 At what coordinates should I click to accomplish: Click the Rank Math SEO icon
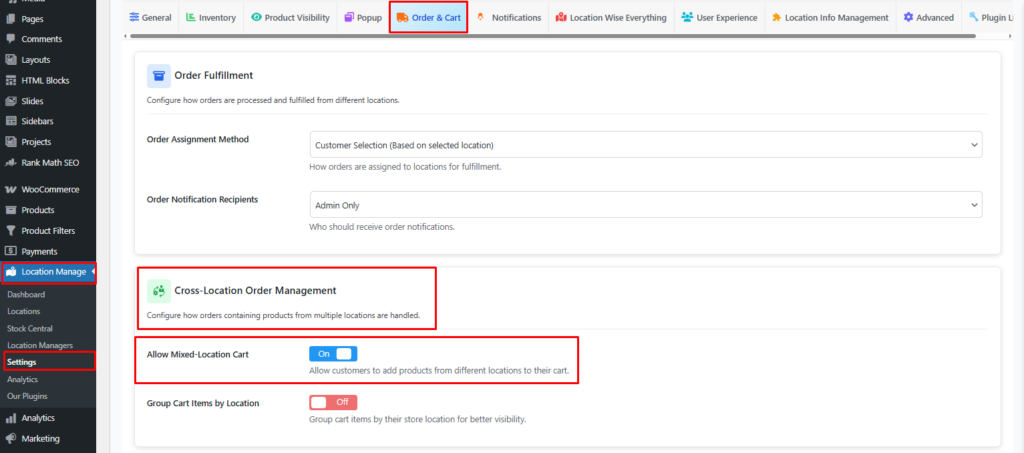[x=11, y=162]
